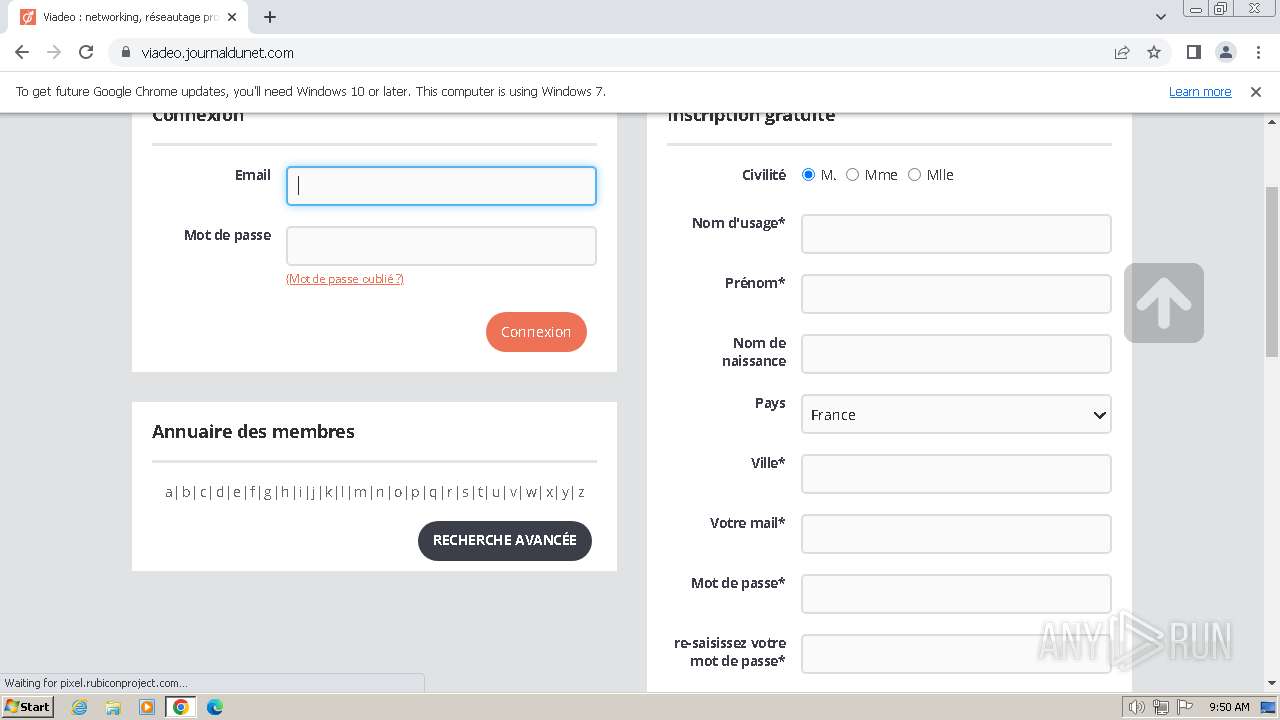This screenshot has height=720, width=1280.
Task: Open File Explorer folder in taskbar
Action: pyautogui.click(x=113, y=707)
